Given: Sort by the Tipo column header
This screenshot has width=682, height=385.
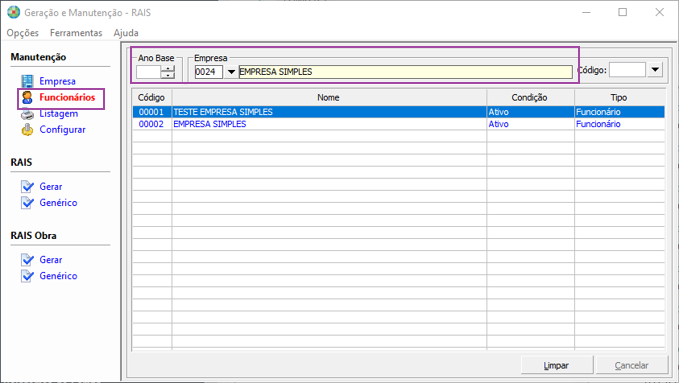Looking at the screenshot, I should point(619,97).
